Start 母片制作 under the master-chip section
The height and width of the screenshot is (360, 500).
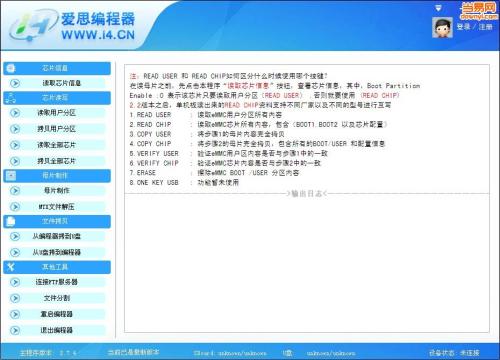(x=57, y=191)
